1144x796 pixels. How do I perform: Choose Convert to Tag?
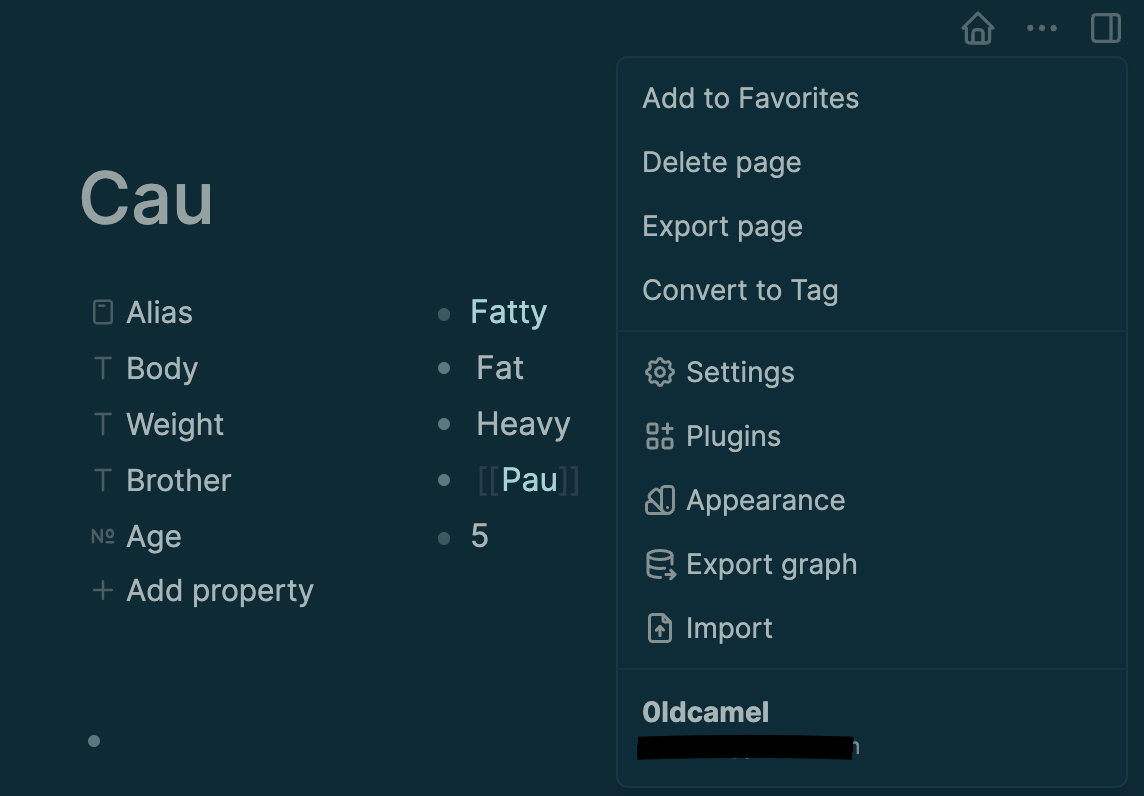740,291
